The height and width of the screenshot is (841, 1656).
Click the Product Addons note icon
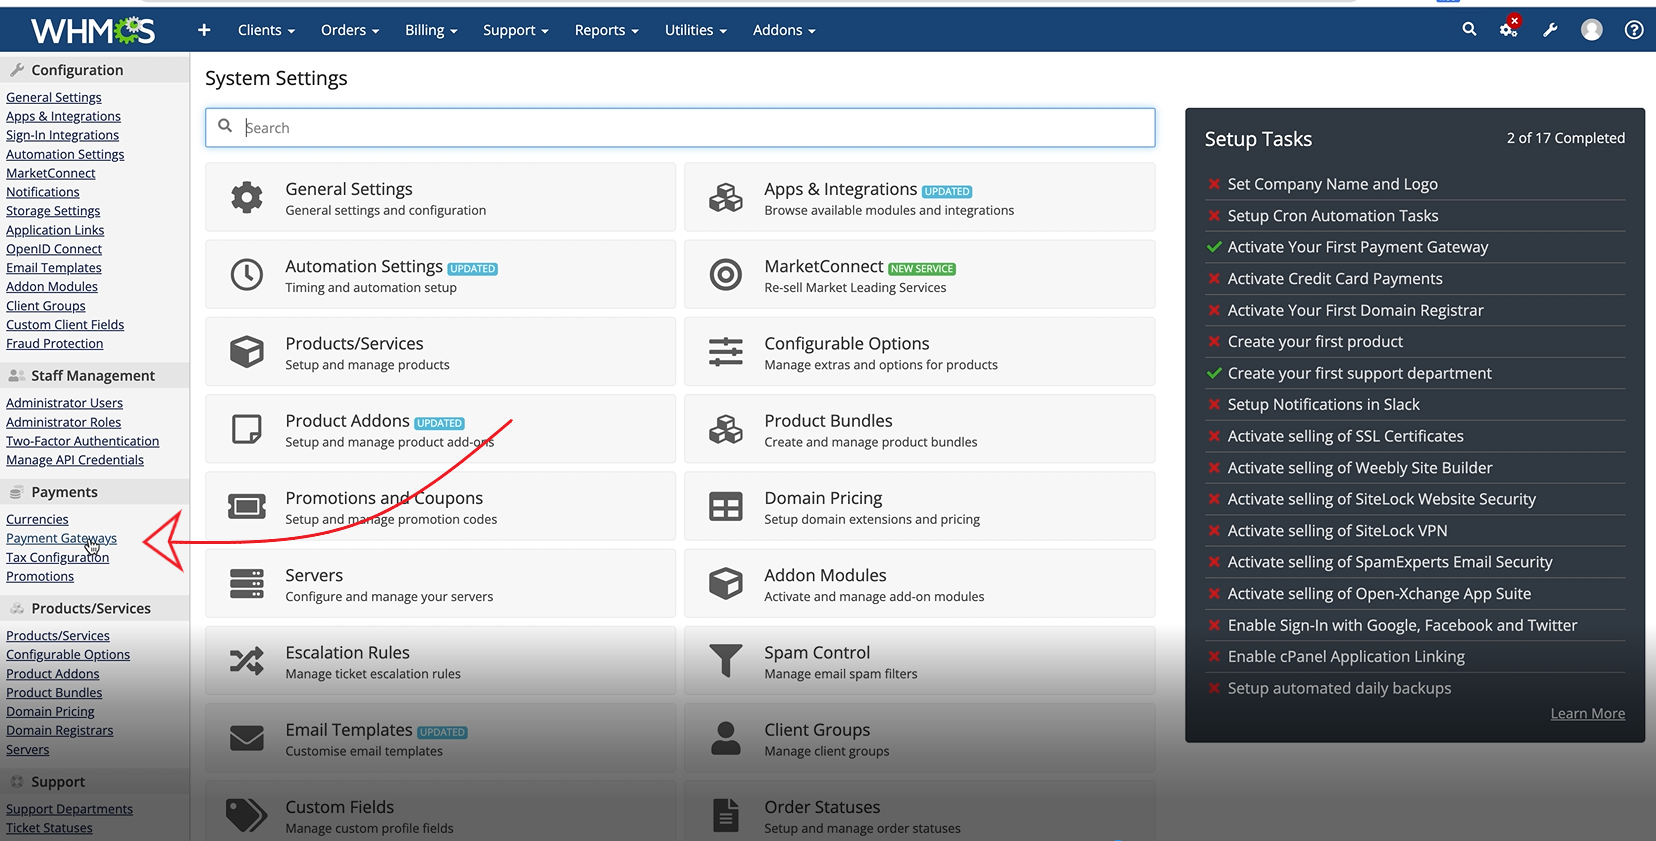tap(247, 429)
